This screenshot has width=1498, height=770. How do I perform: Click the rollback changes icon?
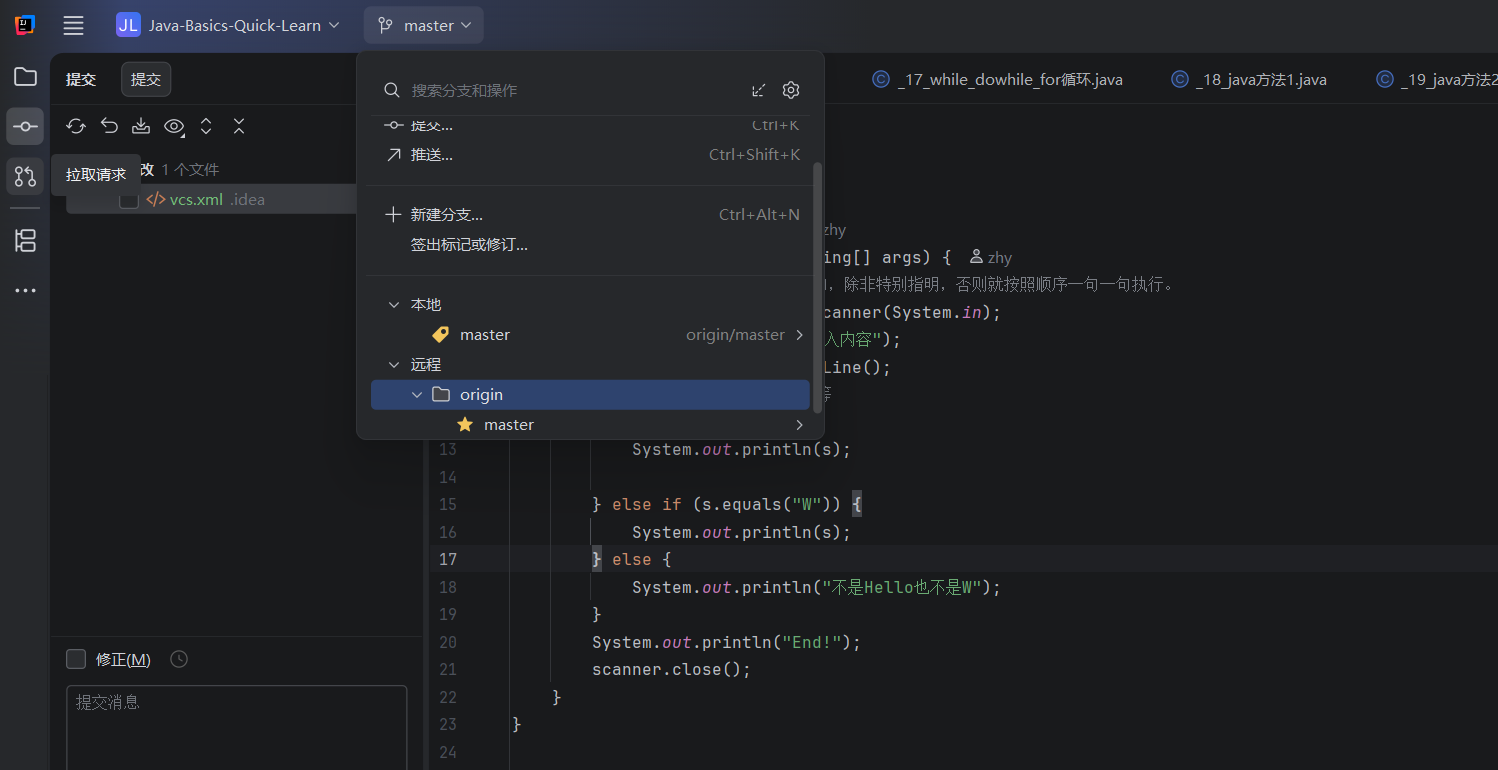109,126
